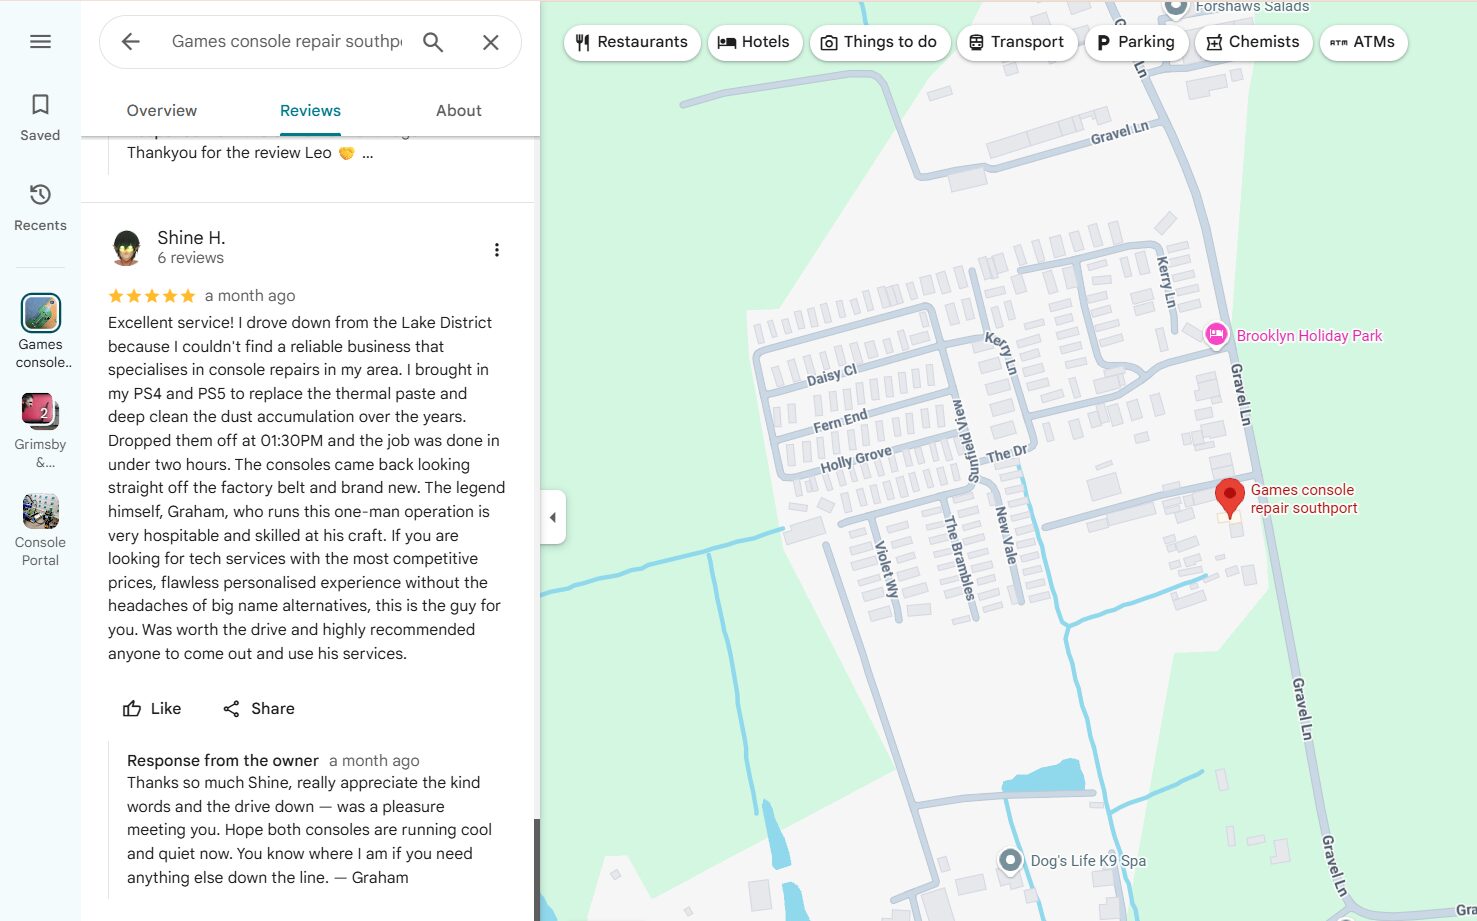Viewport: 1477px width, 921px height.
Task: Share Shine H.'s review
Action: [x=258, y=708]
